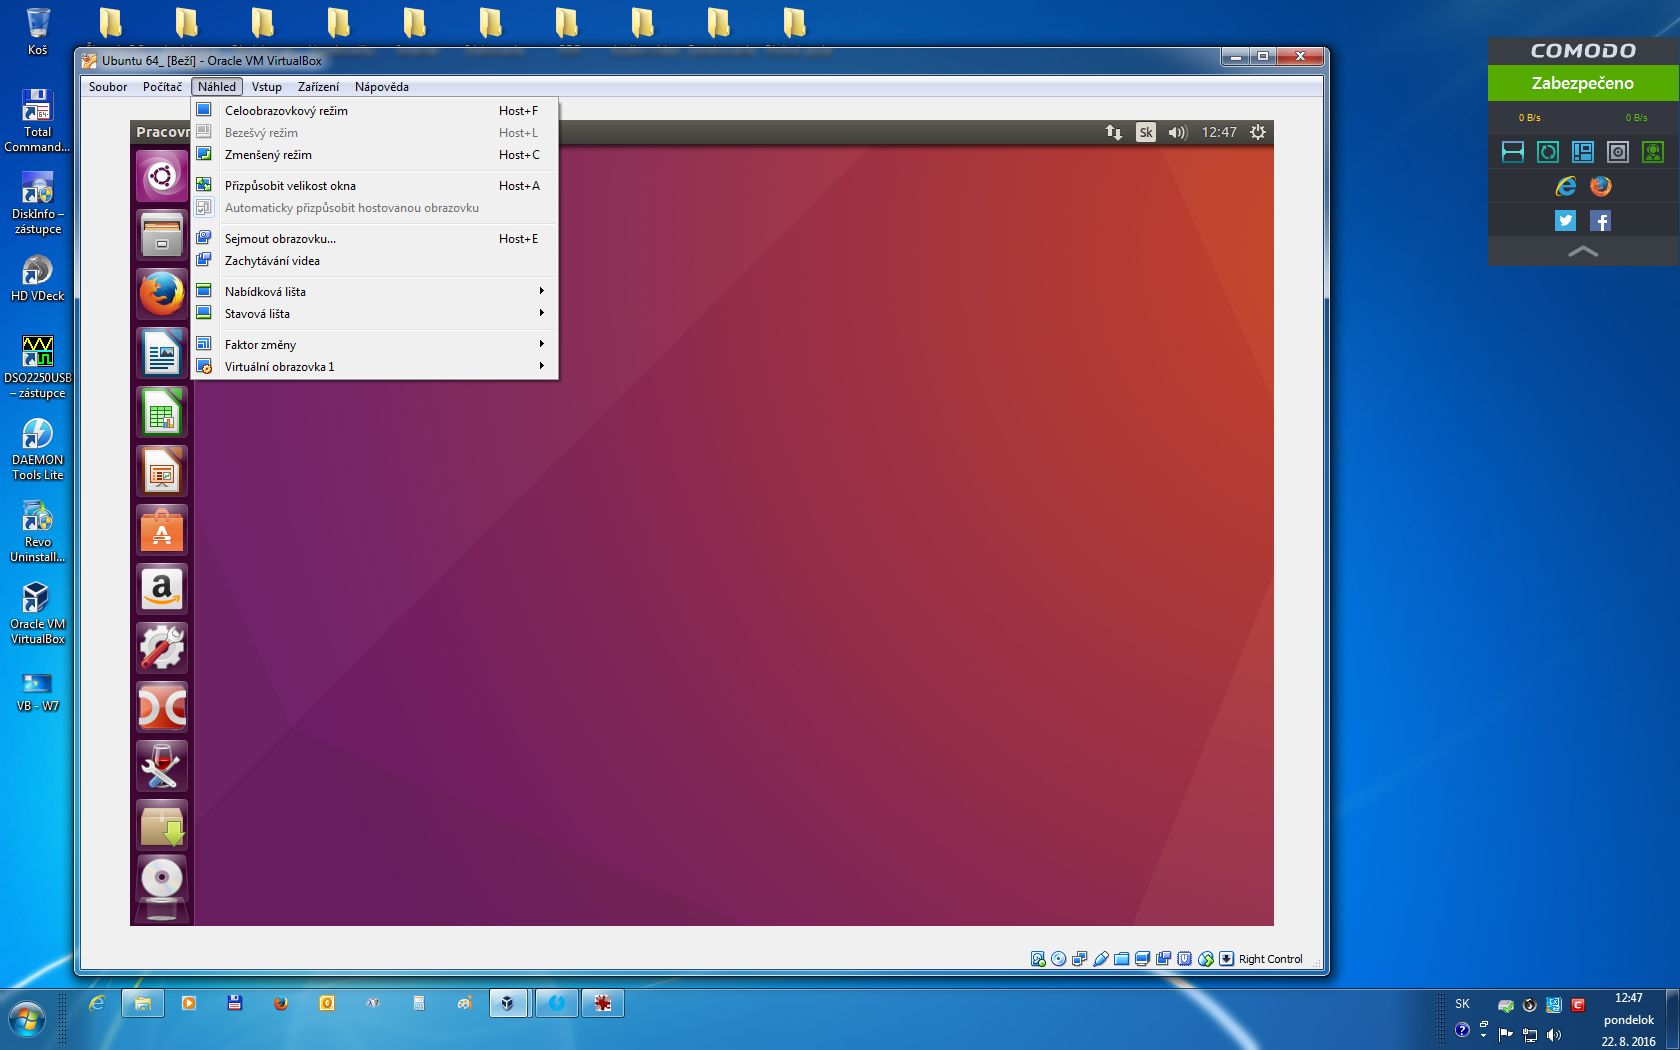Expand Nabídková lišta submenu
The height and width of the screenshot is (1050, 1680).
[374, 292]
